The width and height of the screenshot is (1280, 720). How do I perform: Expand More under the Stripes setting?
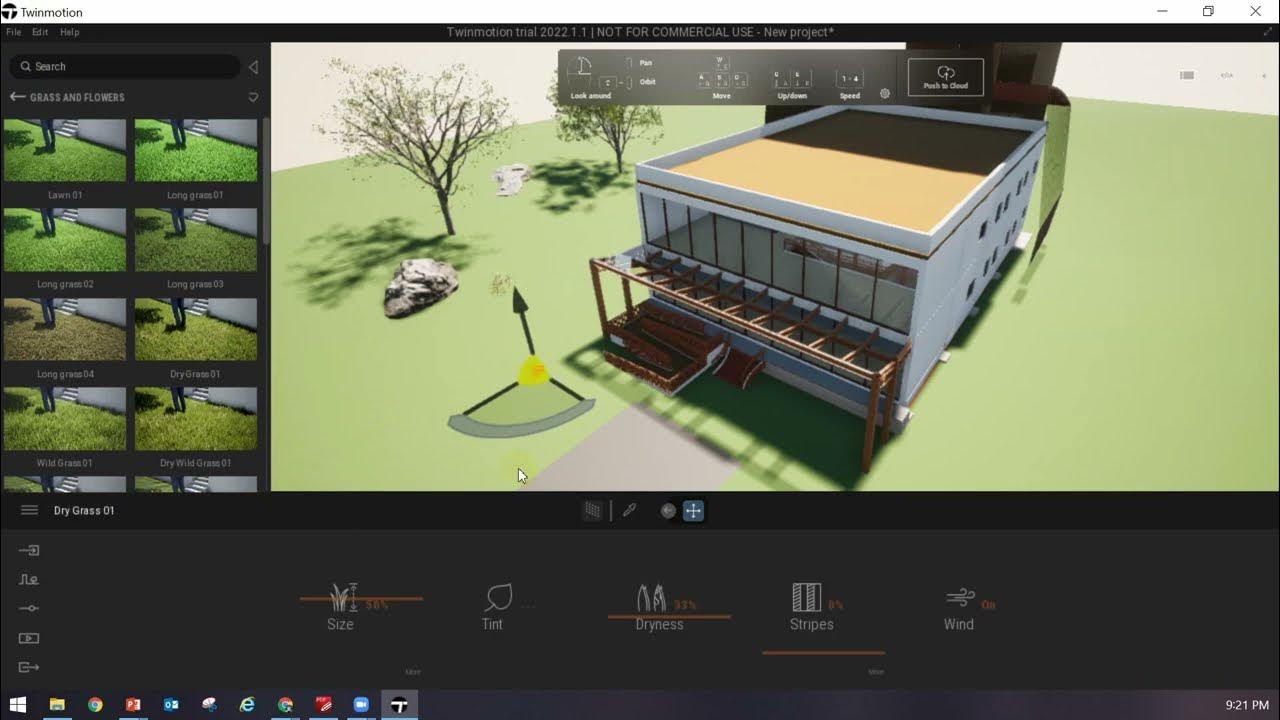coord(876,672)
